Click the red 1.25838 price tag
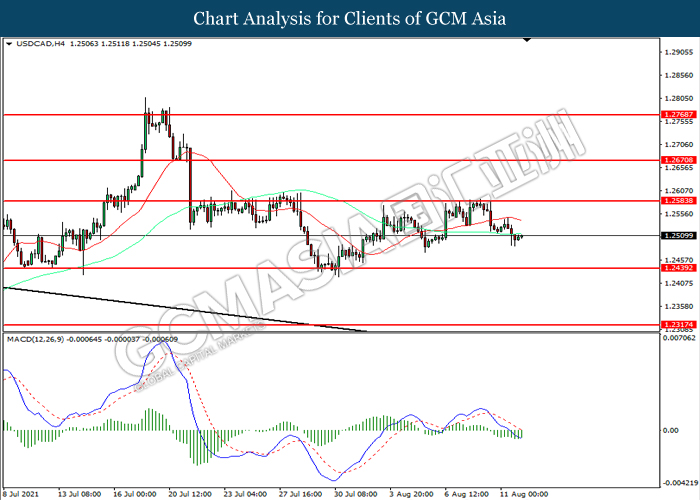The image size is (700, 500). pos(678,201)
